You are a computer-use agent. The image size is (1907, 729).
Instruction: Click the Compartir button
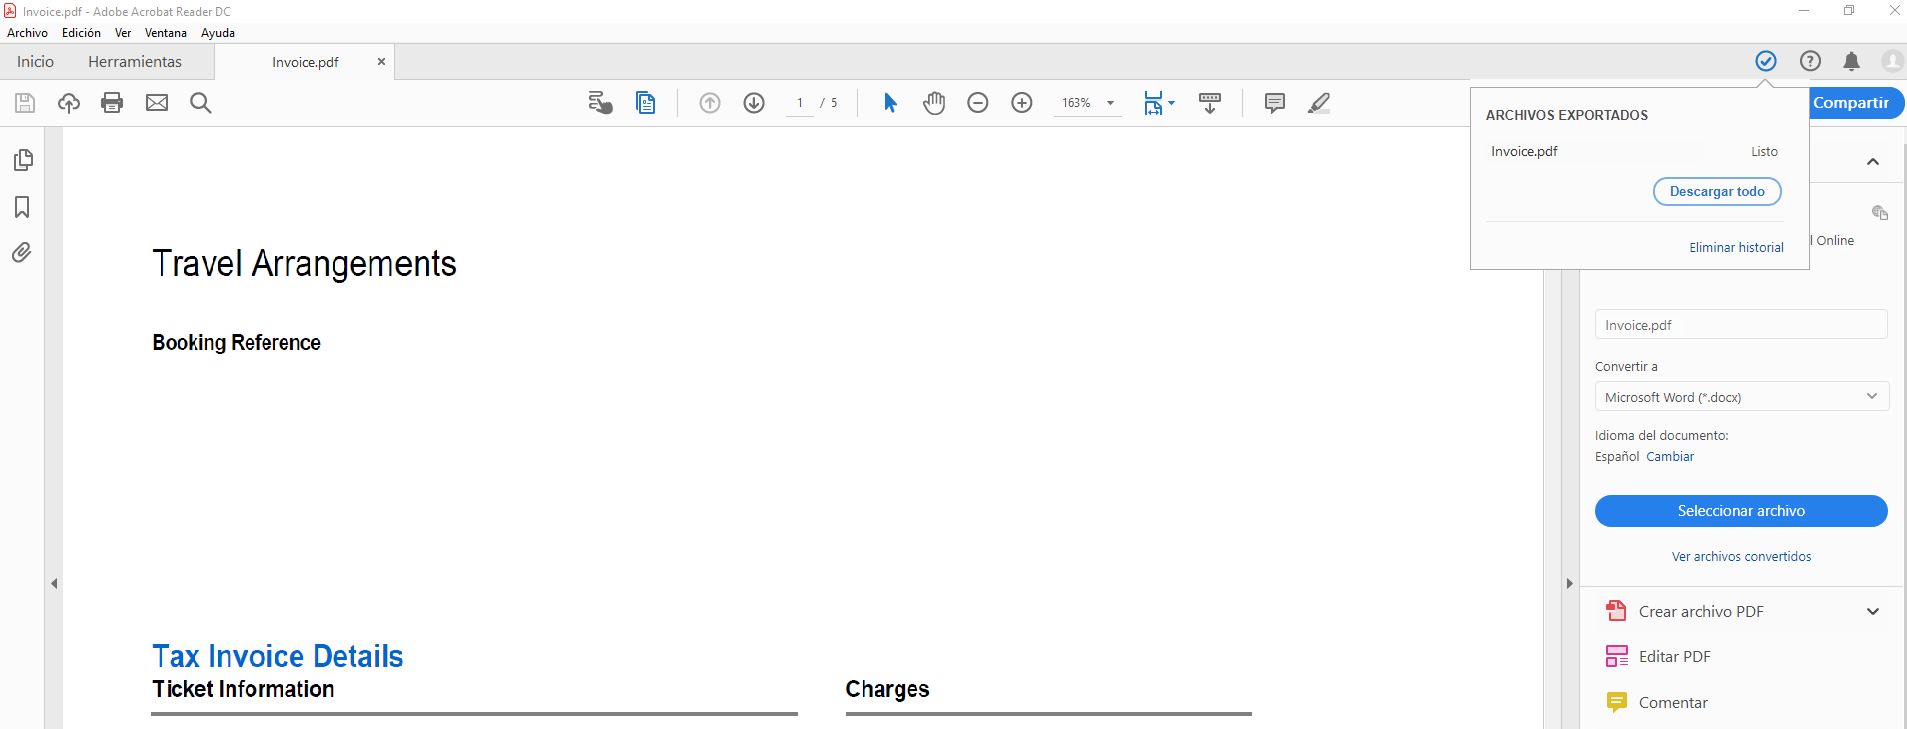click(1857, 103)
